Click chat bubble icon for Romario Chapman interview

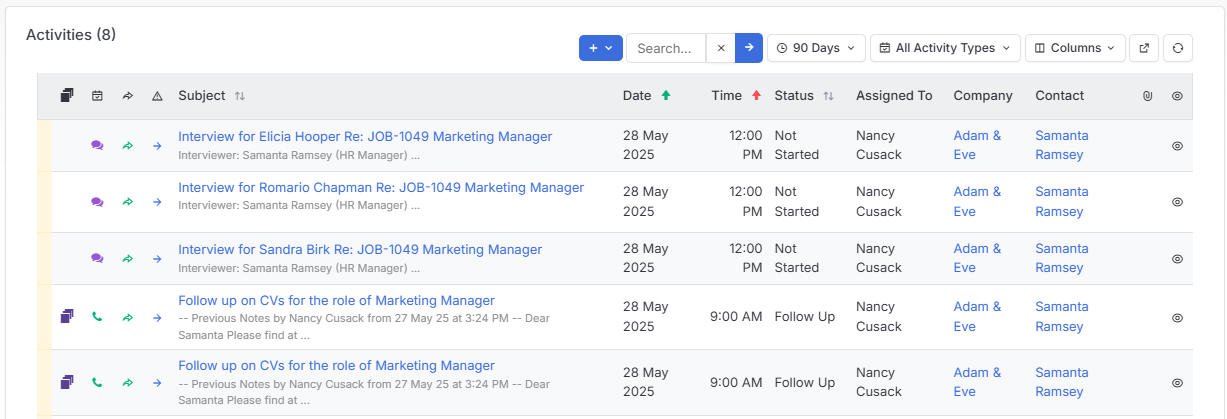coord(97,202)
